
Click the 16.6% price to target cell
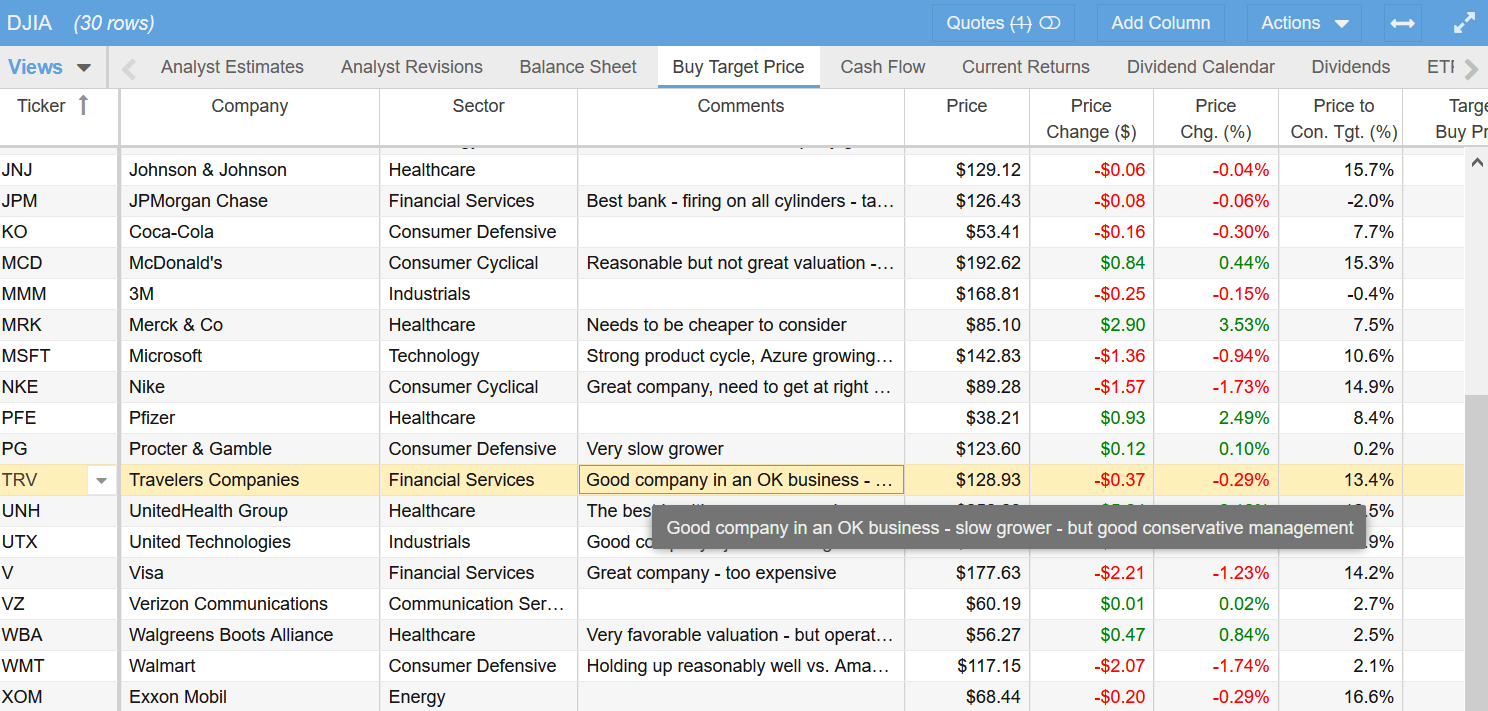[1341, 697]
